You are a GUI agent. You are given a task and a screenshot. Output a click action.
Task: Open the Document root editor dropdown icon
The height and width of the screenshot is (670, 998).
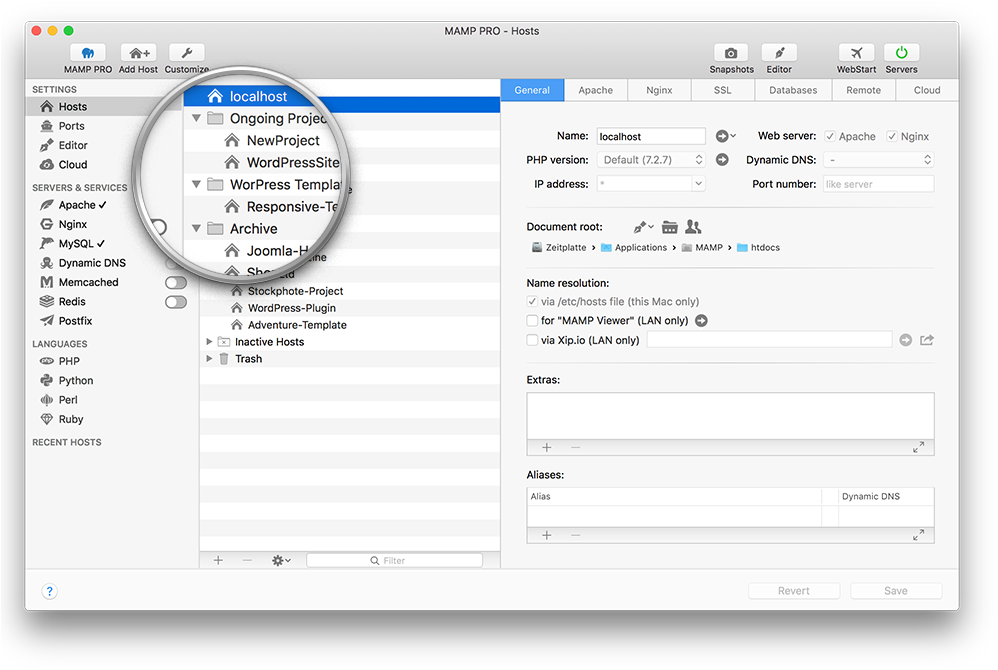643,227
